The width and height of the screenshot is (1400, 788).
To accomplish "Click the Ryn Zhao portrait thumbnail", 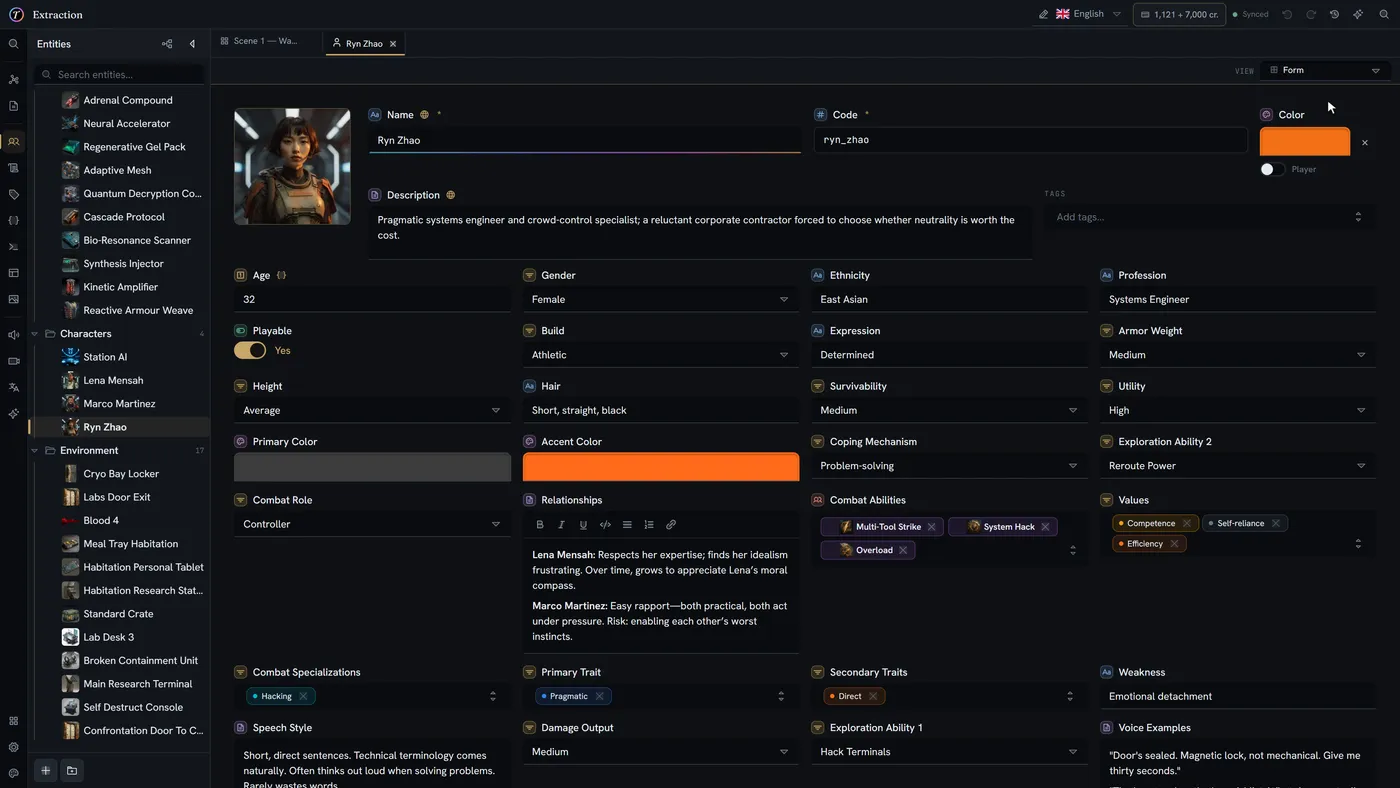I will [x=292, y=166].
